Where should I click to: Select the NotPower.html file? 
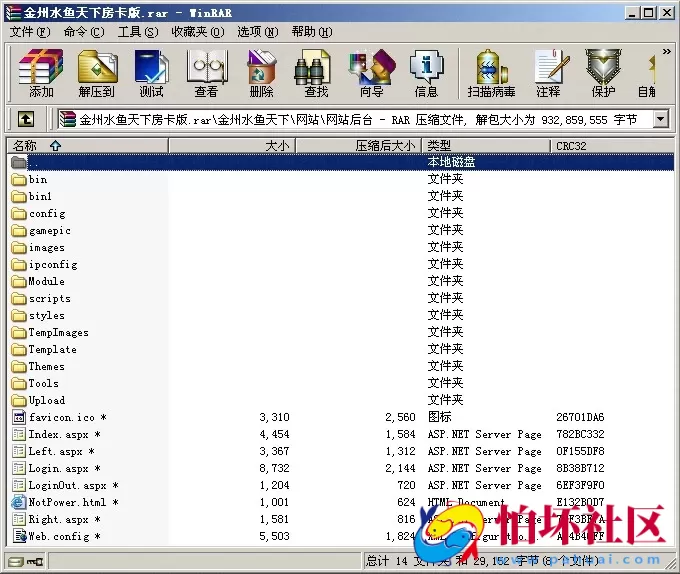[65, 502]
